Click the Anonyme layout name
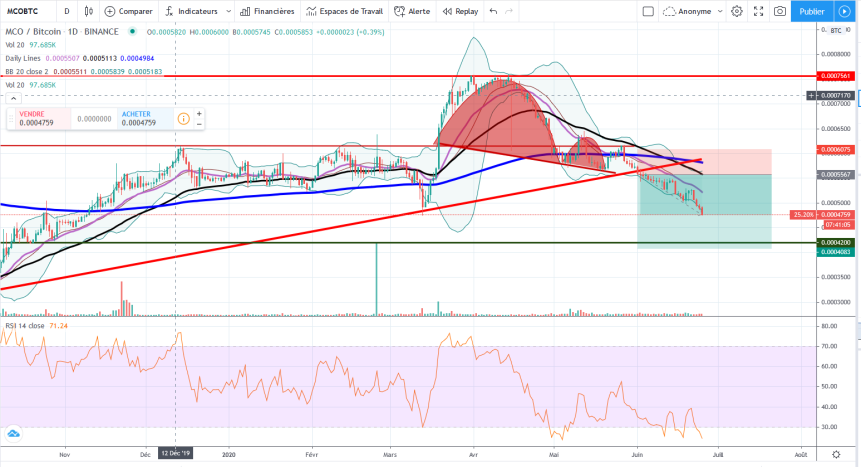This screenshot has width=861, height=467. [694, 11]
